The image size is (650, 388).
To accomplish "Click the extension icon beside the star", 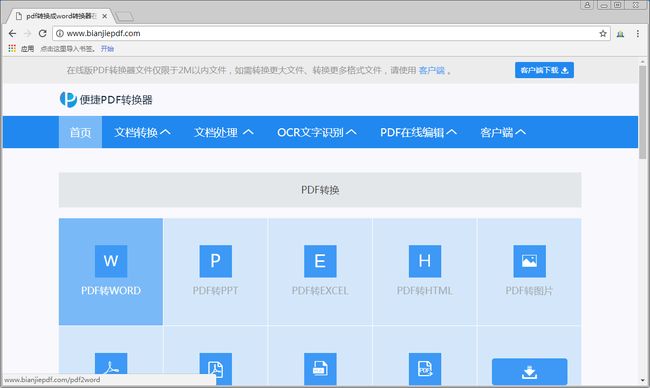I will 620,34.
